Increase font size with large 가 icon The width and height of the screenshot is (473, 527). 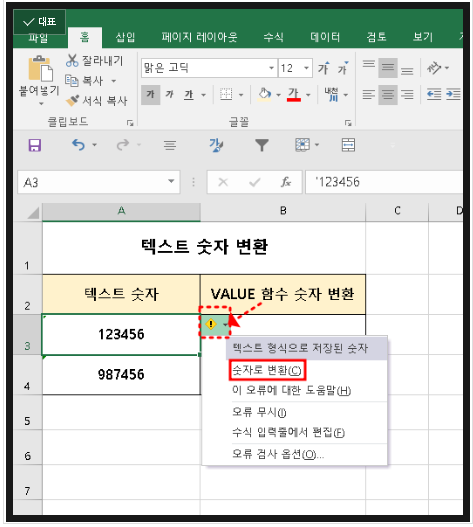[324, 68]
